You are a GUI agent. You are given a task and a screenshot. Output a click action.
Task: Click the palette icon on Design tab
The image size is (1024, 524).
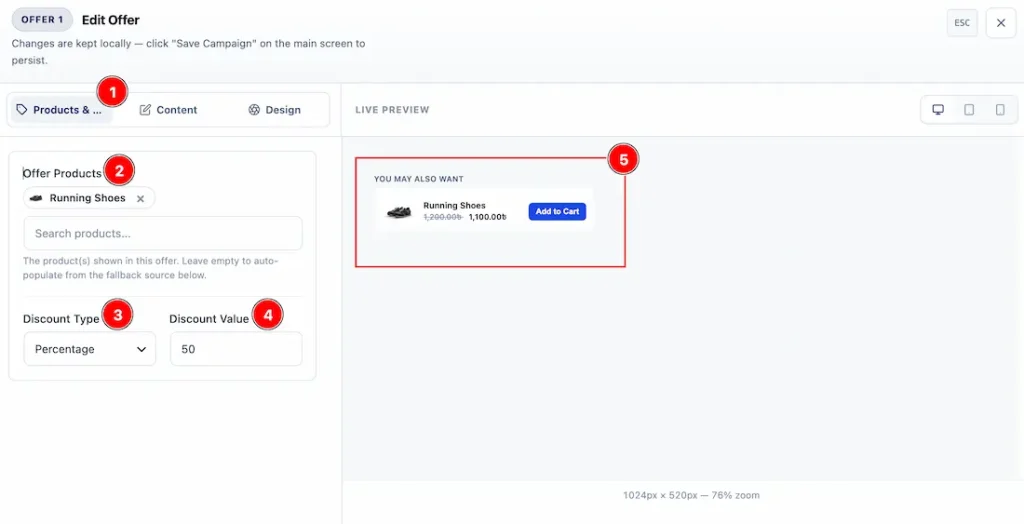pos(254,110)
